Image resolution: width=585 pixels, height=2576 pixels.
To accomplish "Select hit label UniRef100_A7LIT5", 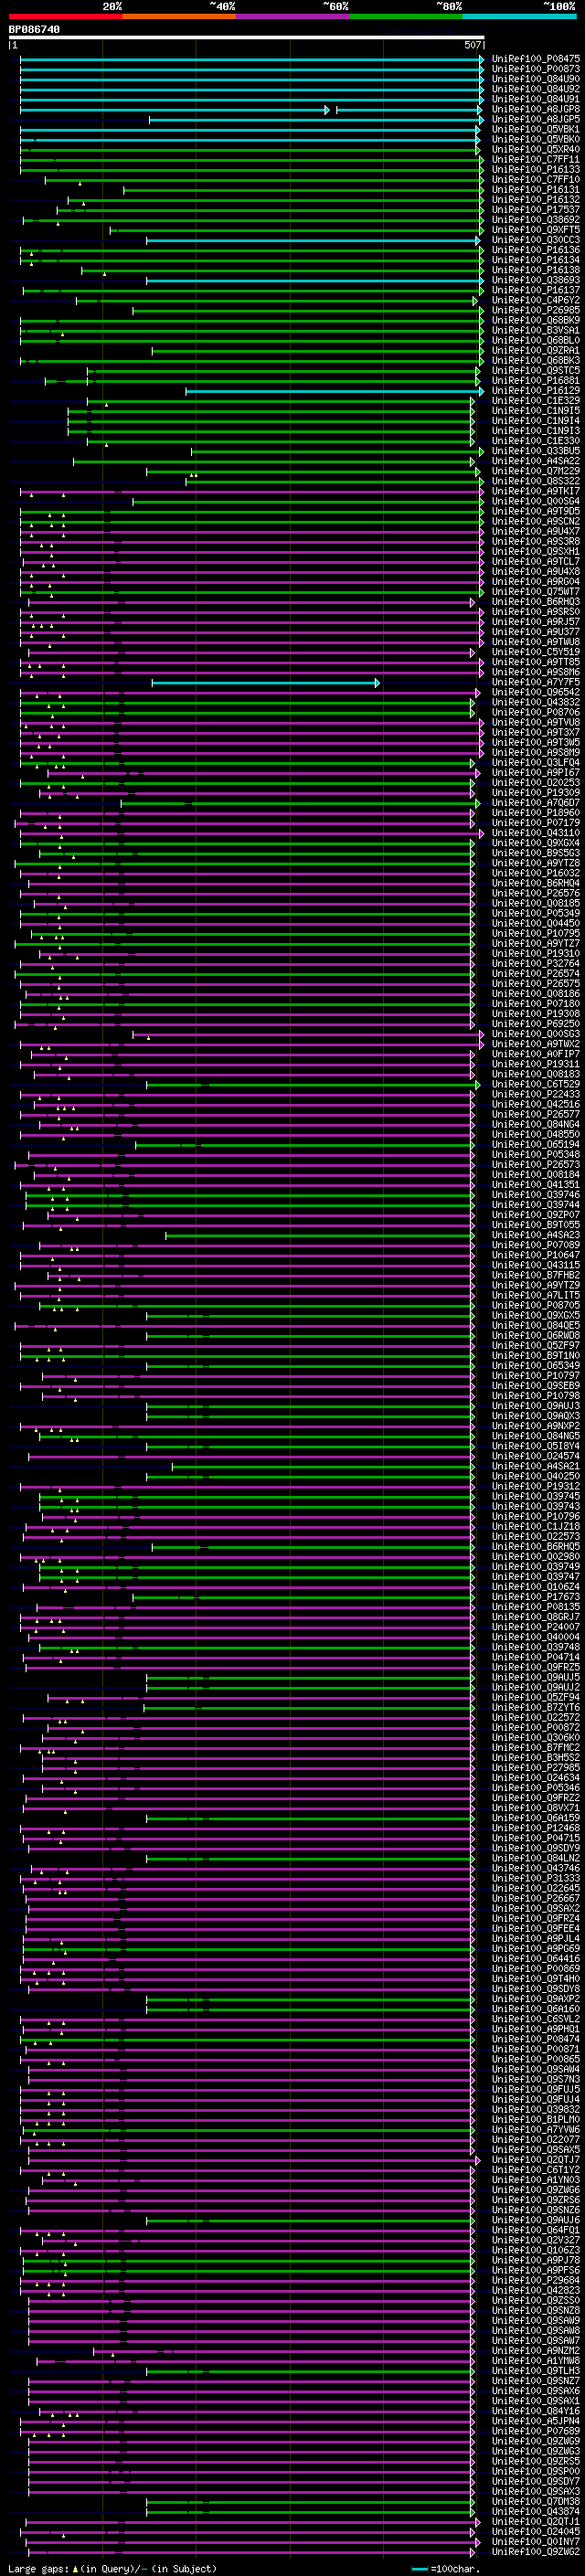I will click(x=536, y=1295).
